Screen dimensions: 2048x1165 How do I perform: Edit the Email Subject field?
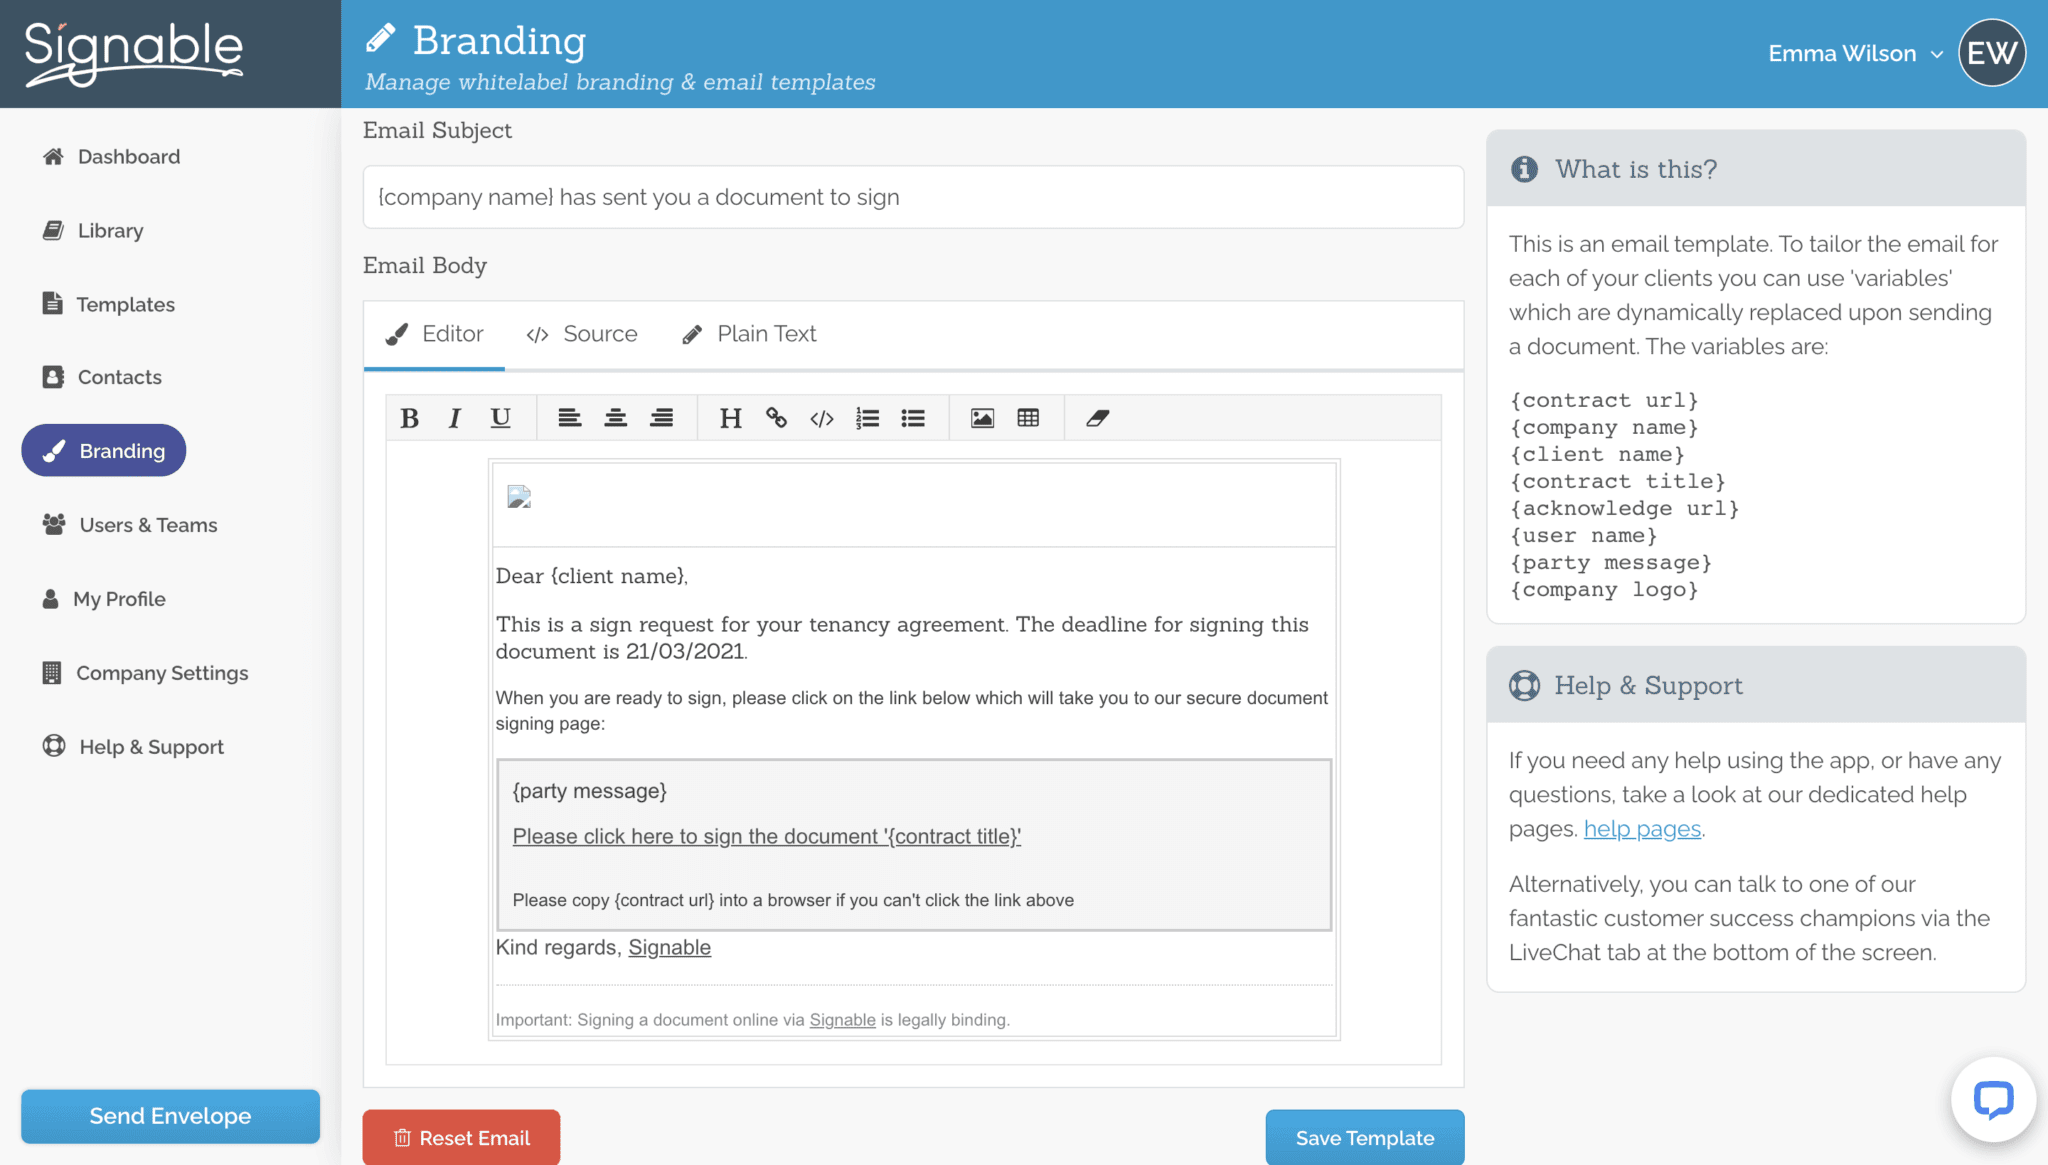click(912, 197)
